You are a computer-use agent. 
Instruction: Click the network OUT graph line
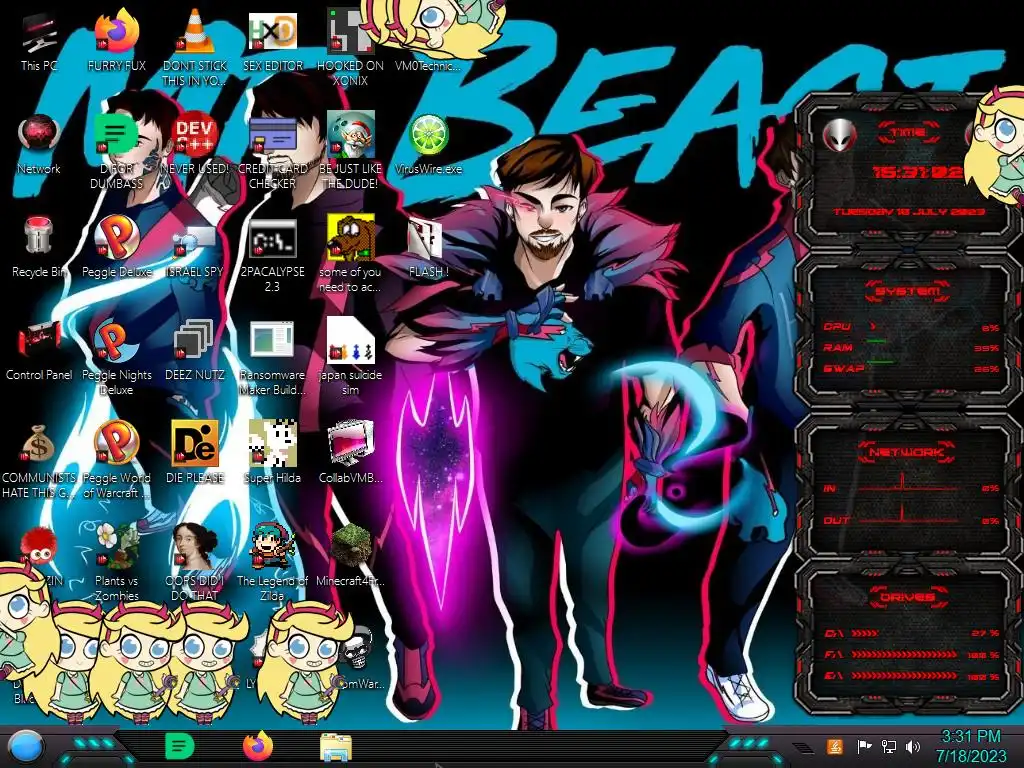(909, 513)
